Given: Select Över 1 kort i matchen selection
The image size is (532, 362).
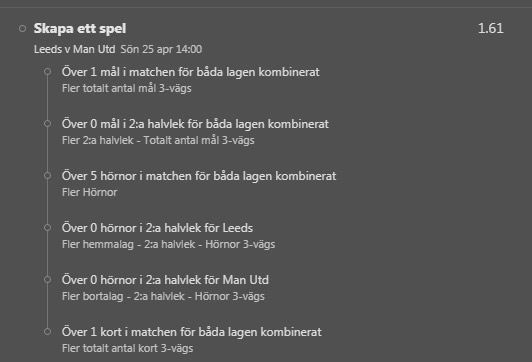Looking at the screenshot, I should (192, 332).
